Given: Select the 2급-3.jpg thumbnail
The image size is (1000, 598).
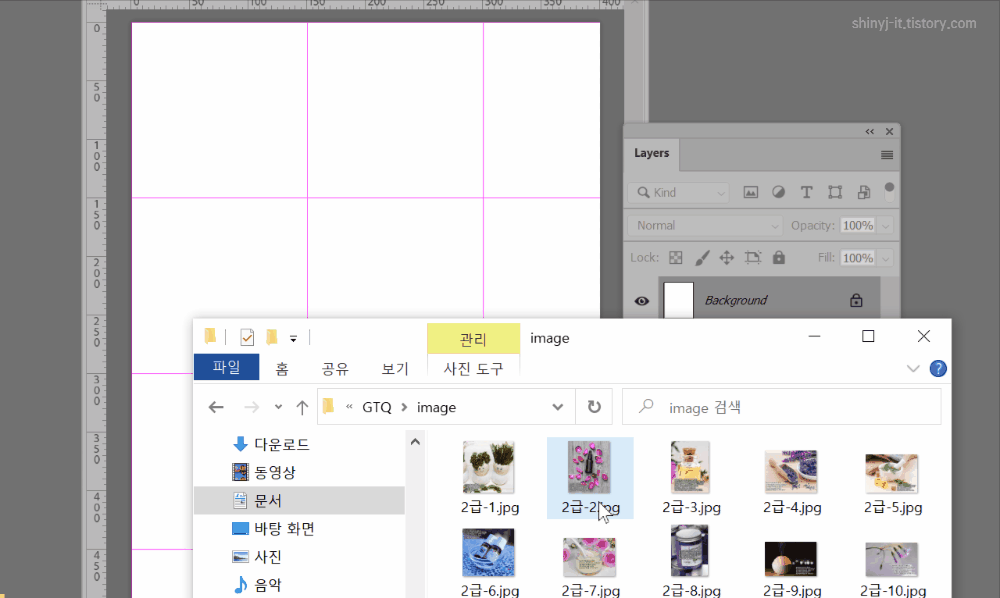Looking at the screenshot, I should (690, 467).
